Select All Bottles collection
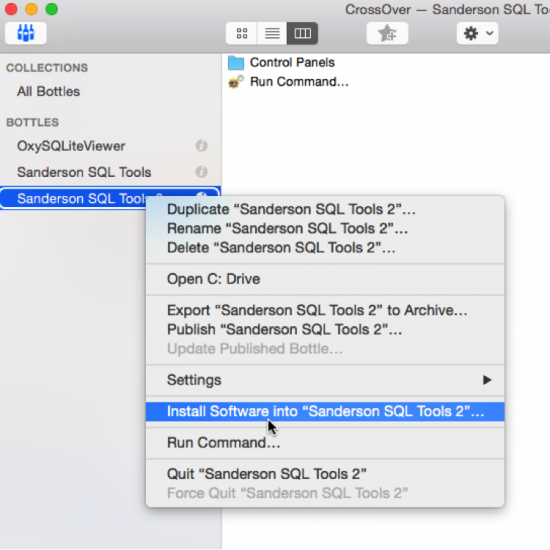 [48, 92]
